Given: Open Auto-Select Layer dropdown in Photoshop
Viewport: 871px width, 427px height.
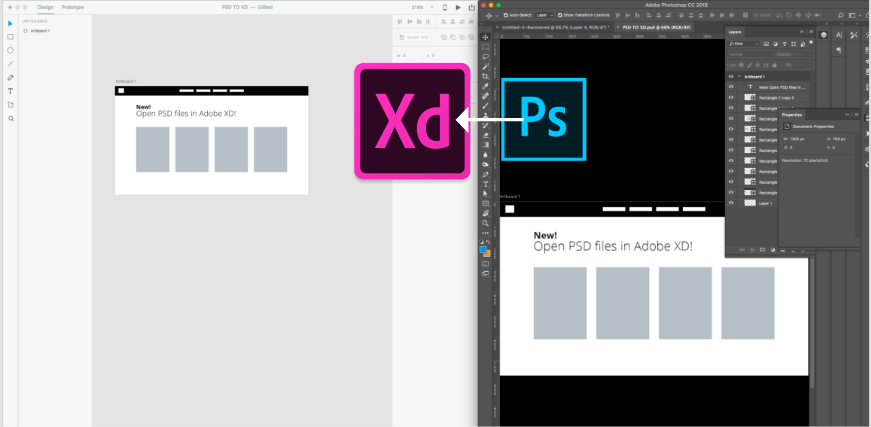Looking at the screenshot, I should [x=544, y=15].
